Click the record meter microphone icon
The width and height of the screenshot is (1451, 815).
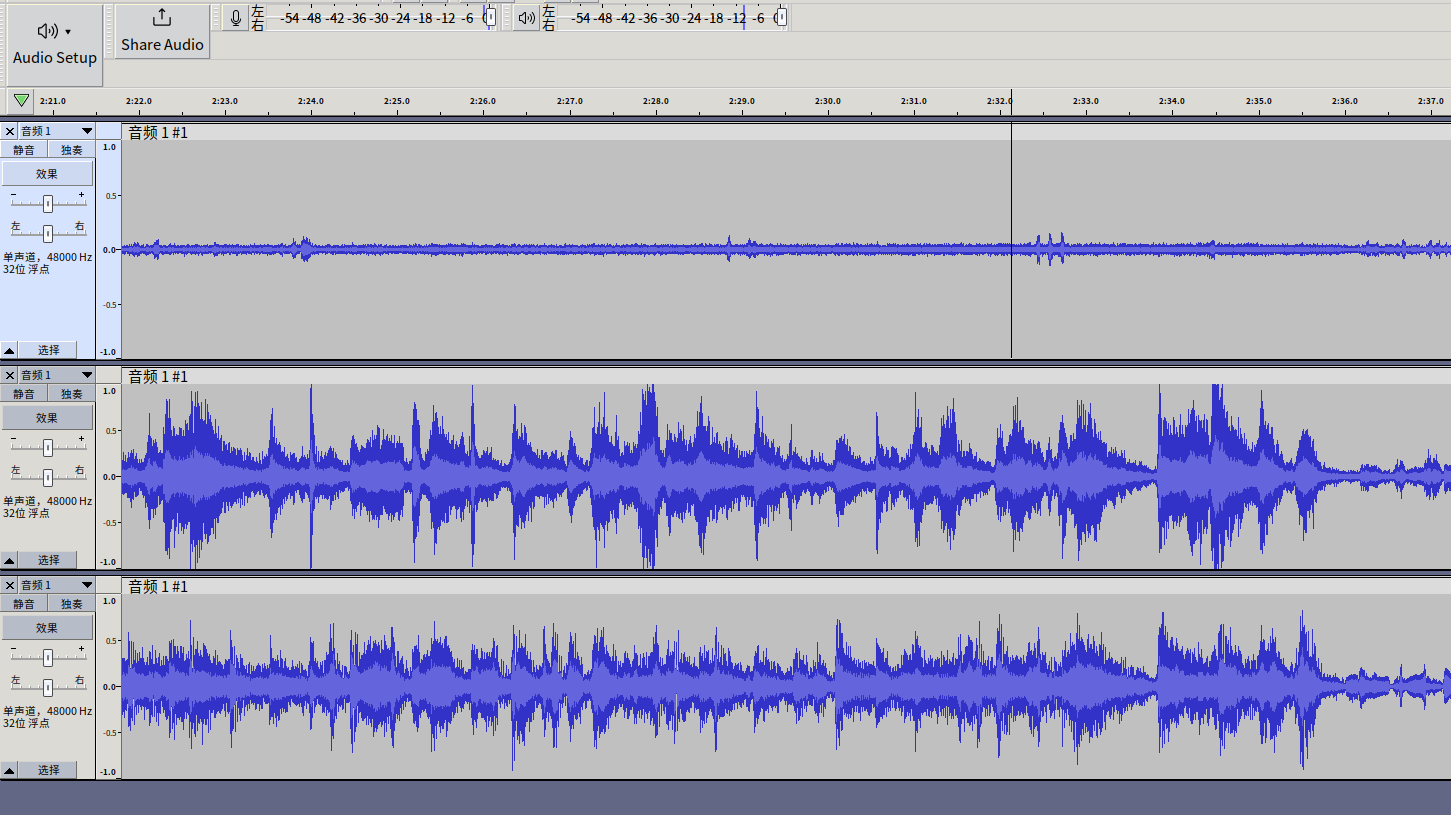236,18
